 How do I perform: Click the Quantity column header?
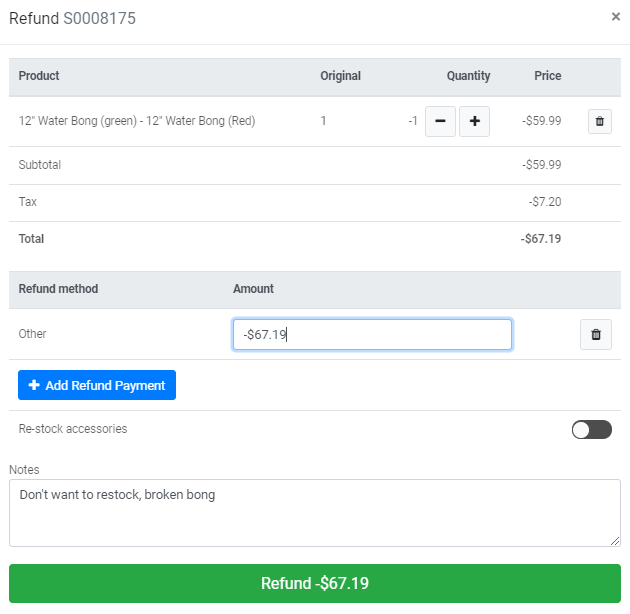[x=468, y=76]
